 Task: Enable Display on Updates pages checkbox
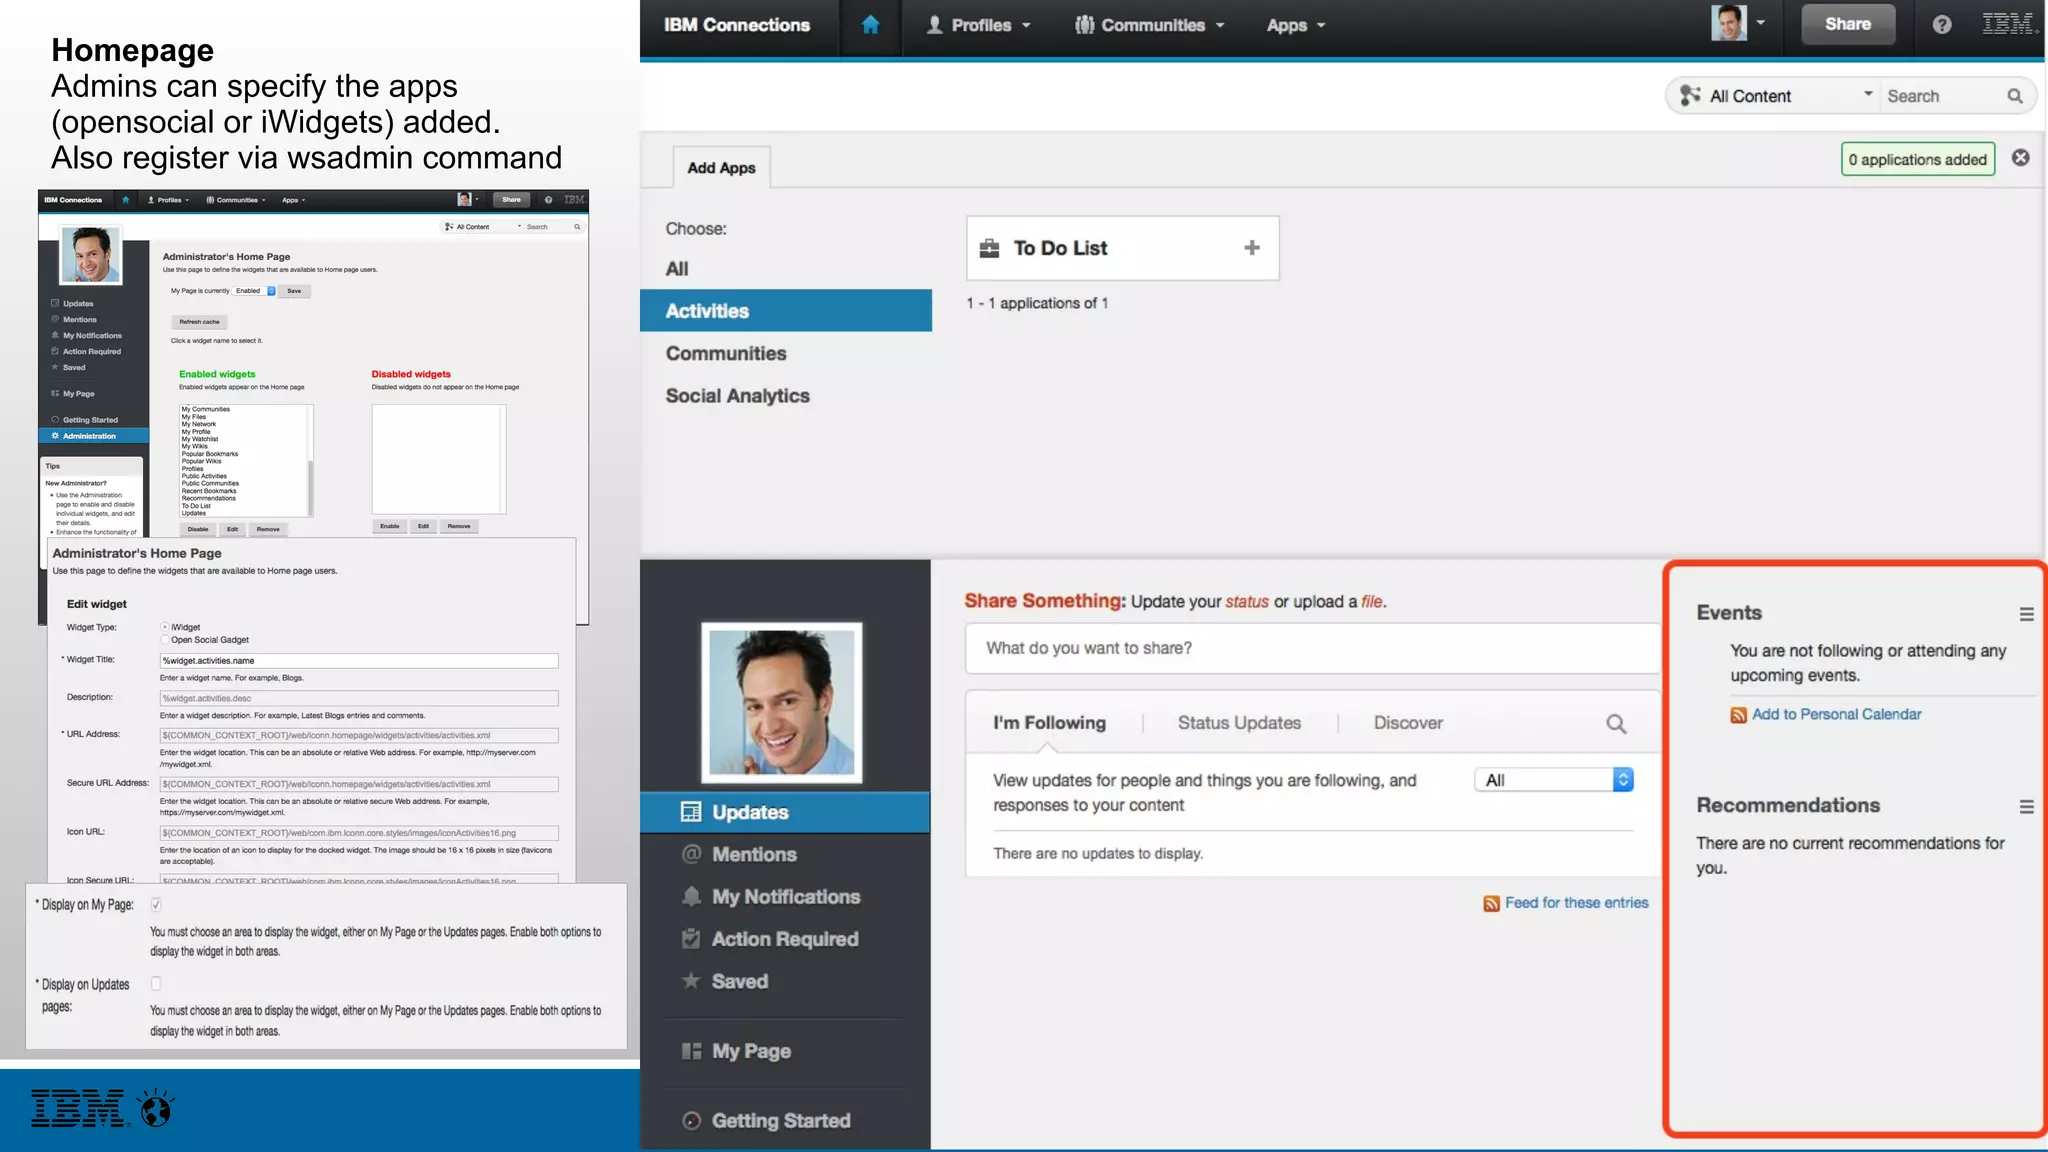tap(156, 984)
